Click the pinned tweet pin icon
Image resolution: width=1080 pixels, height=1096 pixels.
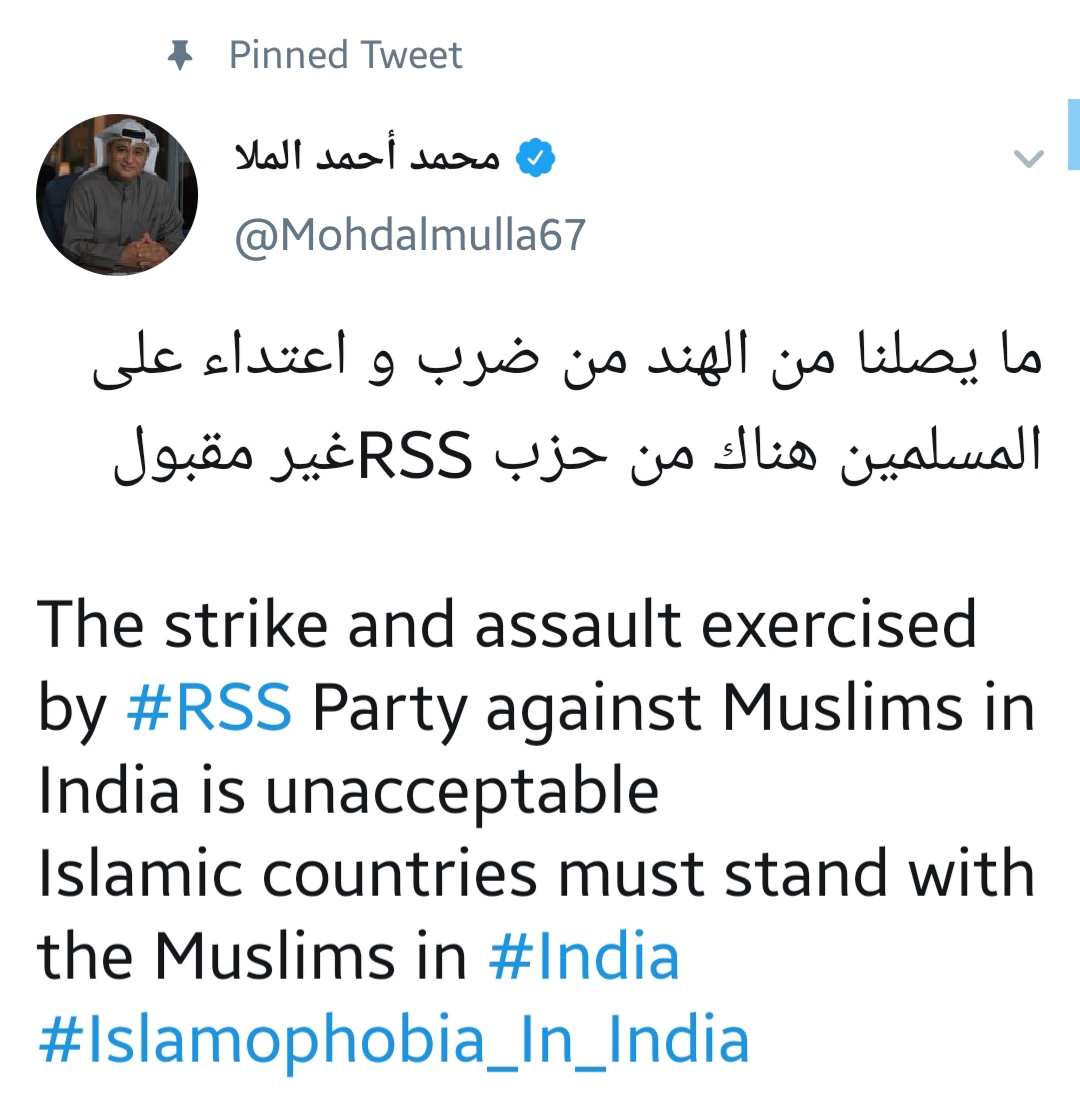click(x=180, y=55)
